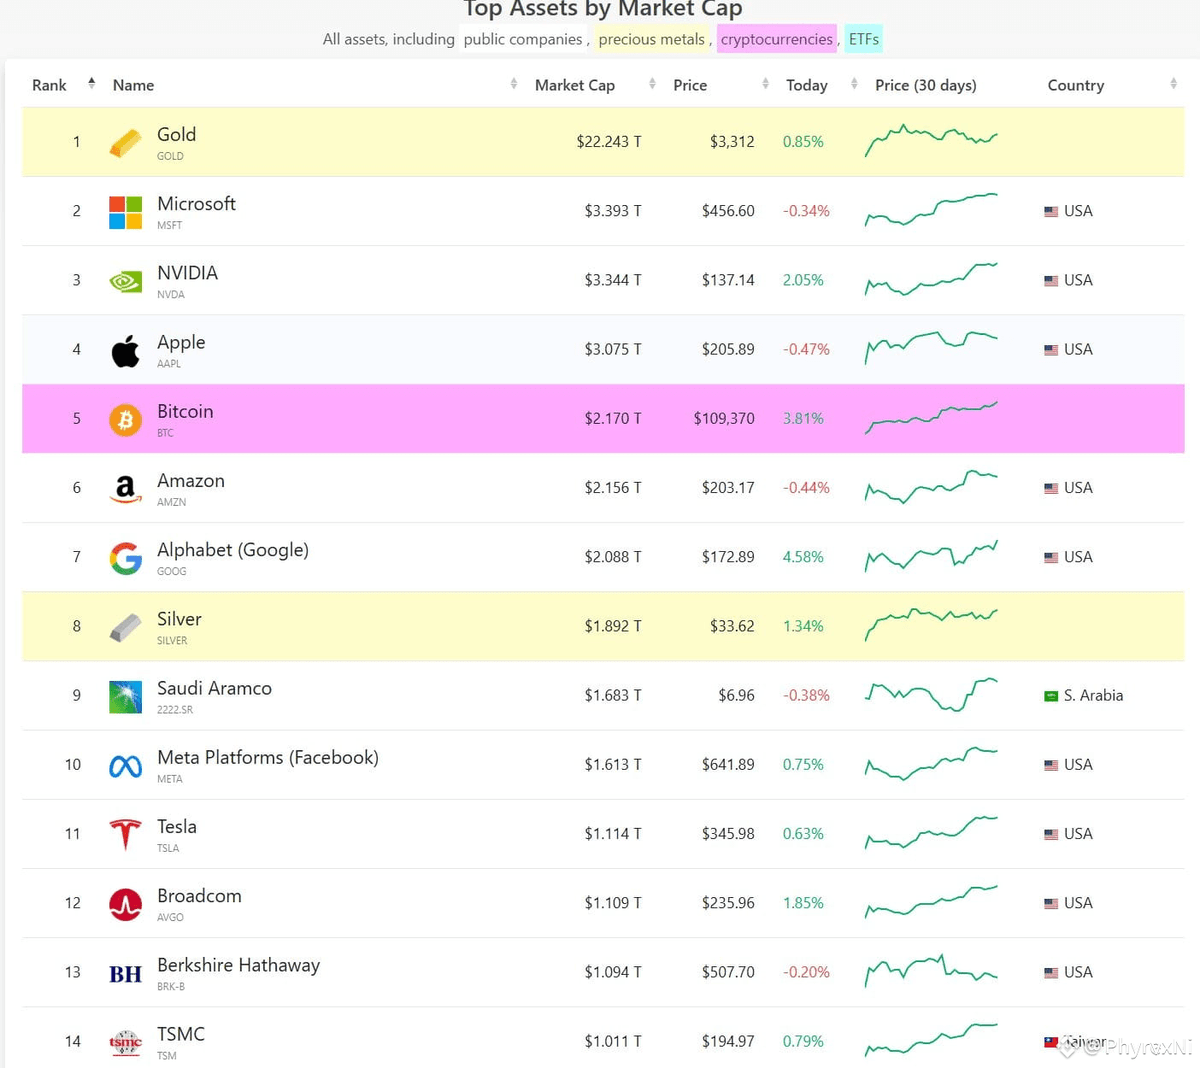Click Apple's -0.47% daily change

pyautogui.click(x=806, y=349)
